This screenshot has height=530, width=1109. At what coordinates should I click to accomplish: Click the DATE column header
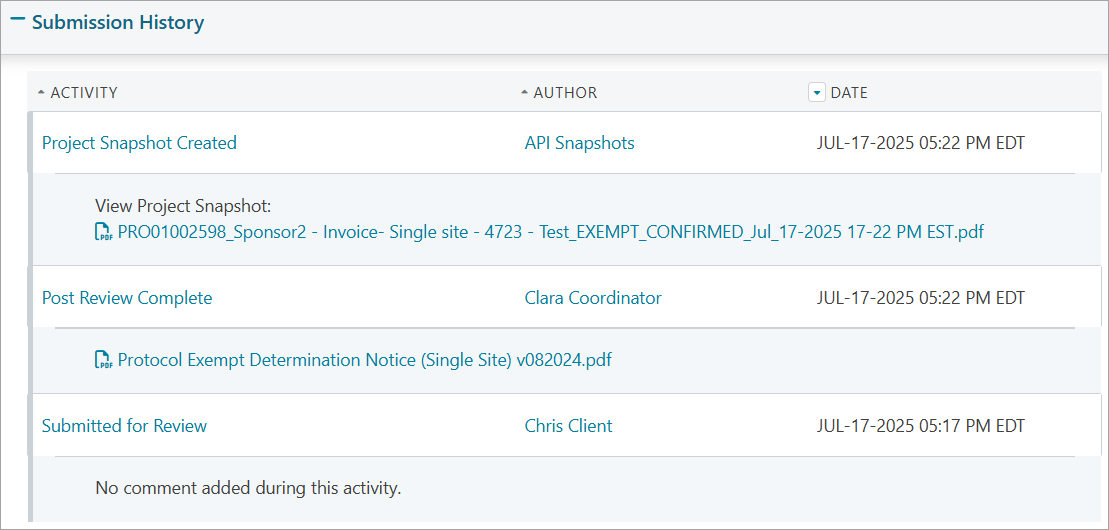tap(849, 93)
